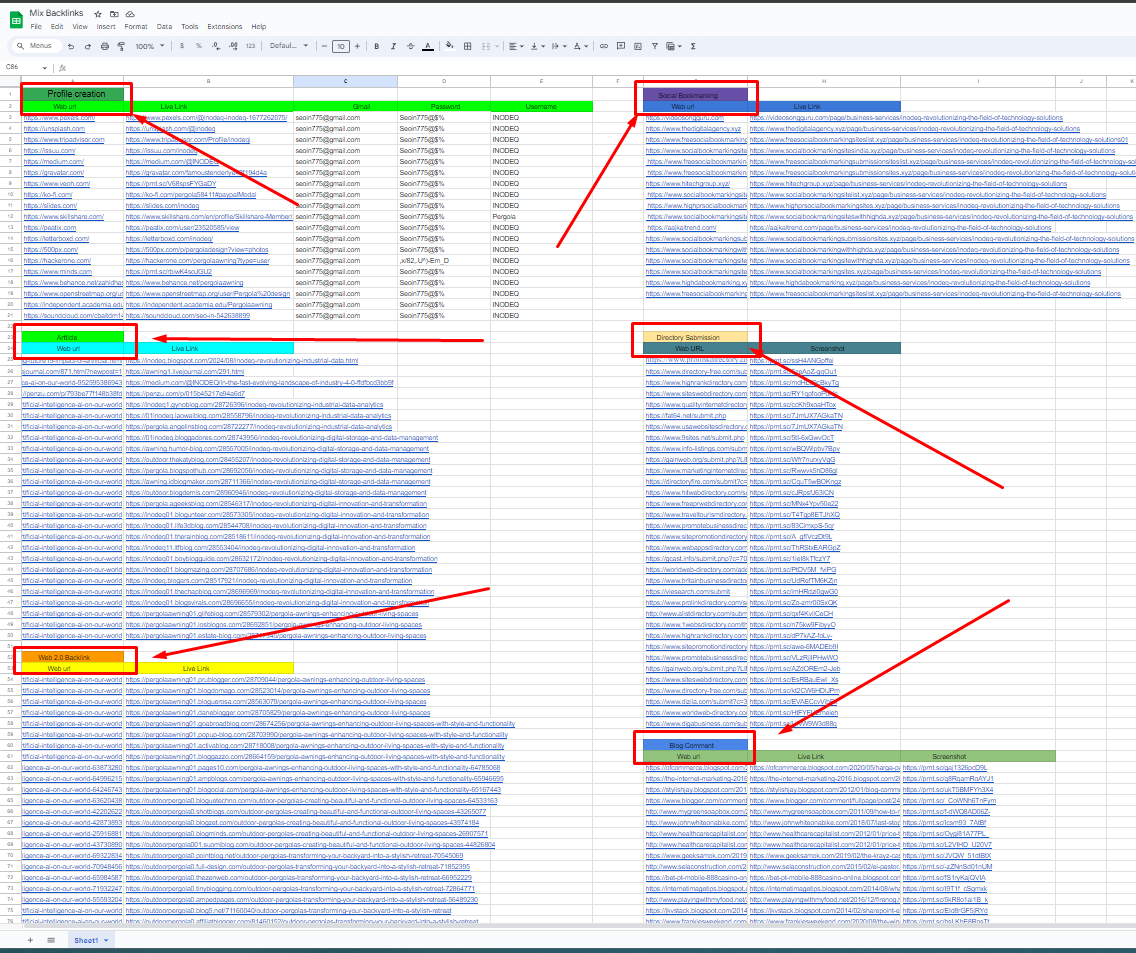1136x953 pixels.
Task: Toggle strikethrough formatting
Action: (x=410, y=46)
